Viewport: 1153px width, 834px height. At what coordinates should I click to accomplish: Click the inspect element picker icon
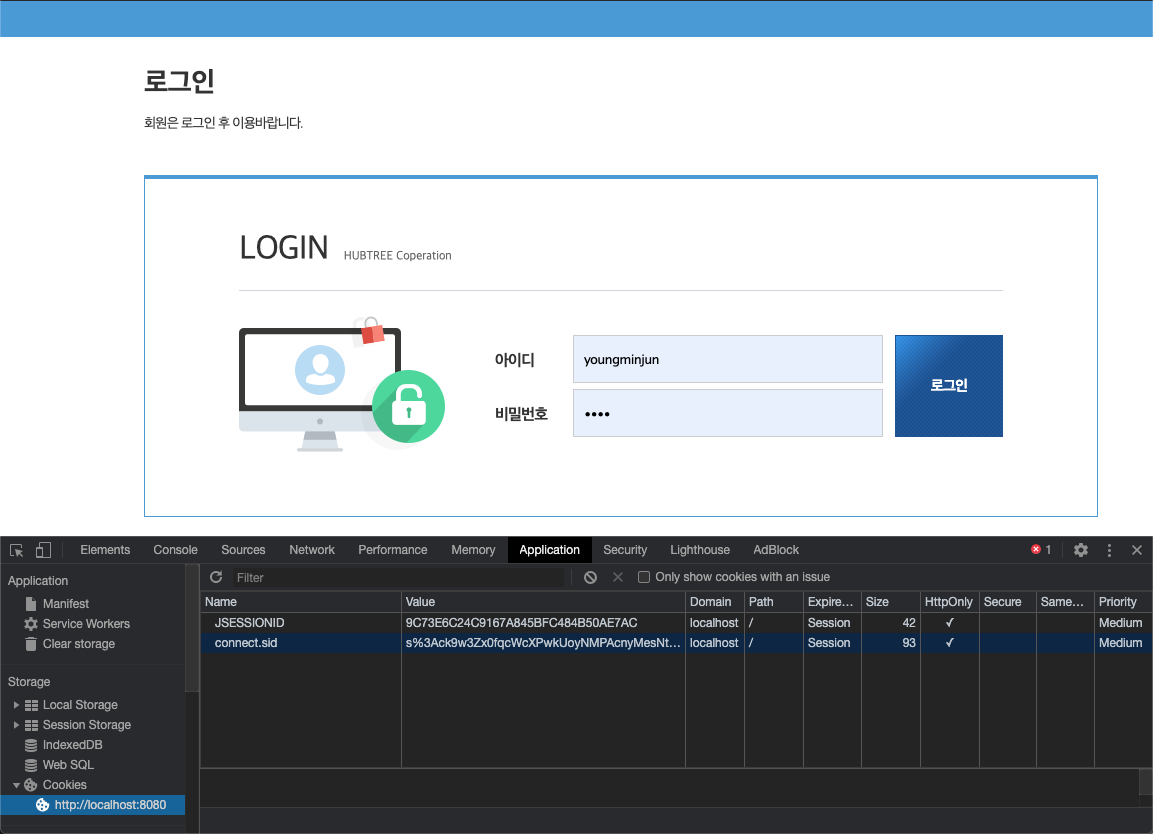(x=17, y=550)
